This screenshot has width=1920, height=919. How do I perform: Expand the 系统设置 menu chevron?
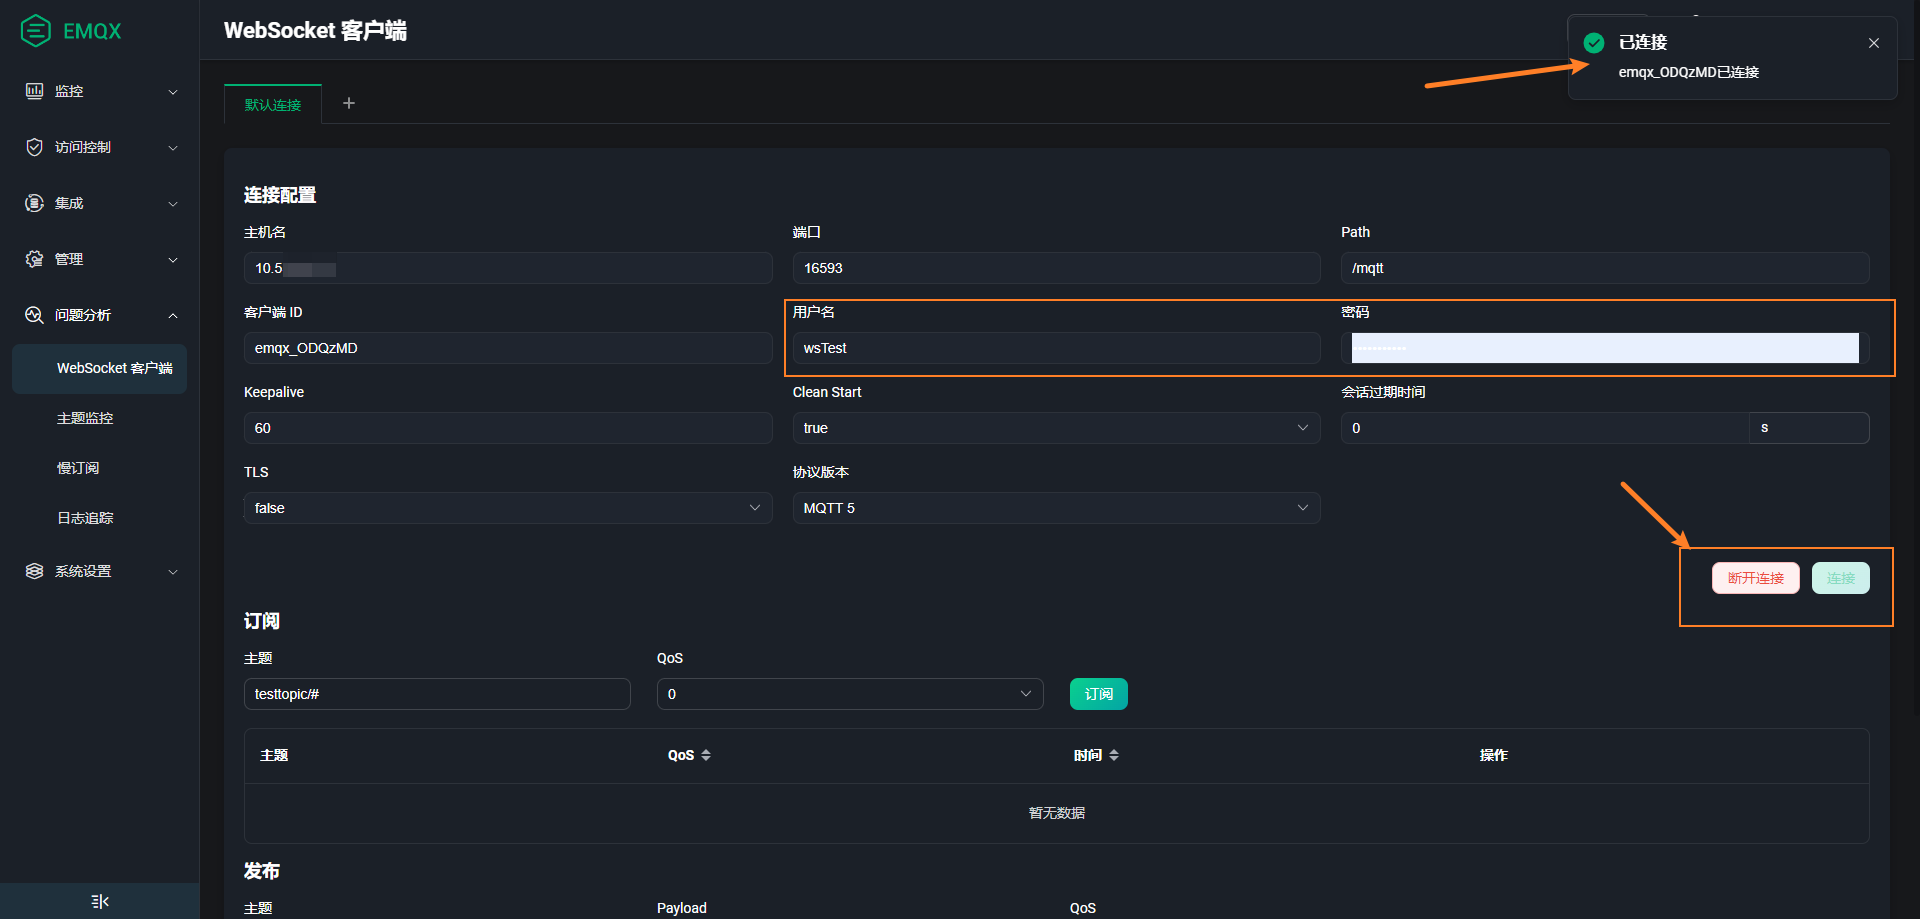pyautogui.click(x=173, y=572)
